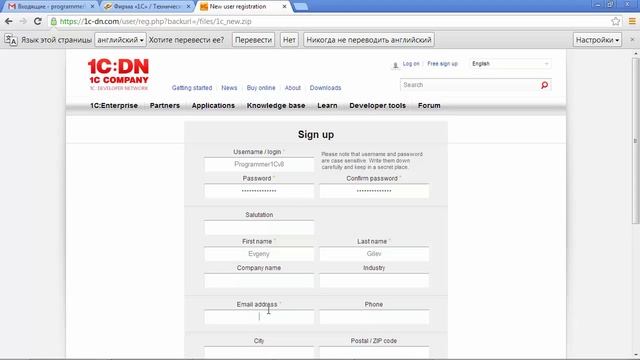
Task: Close the Фирма 1С tab
Action: click(189, 7)
